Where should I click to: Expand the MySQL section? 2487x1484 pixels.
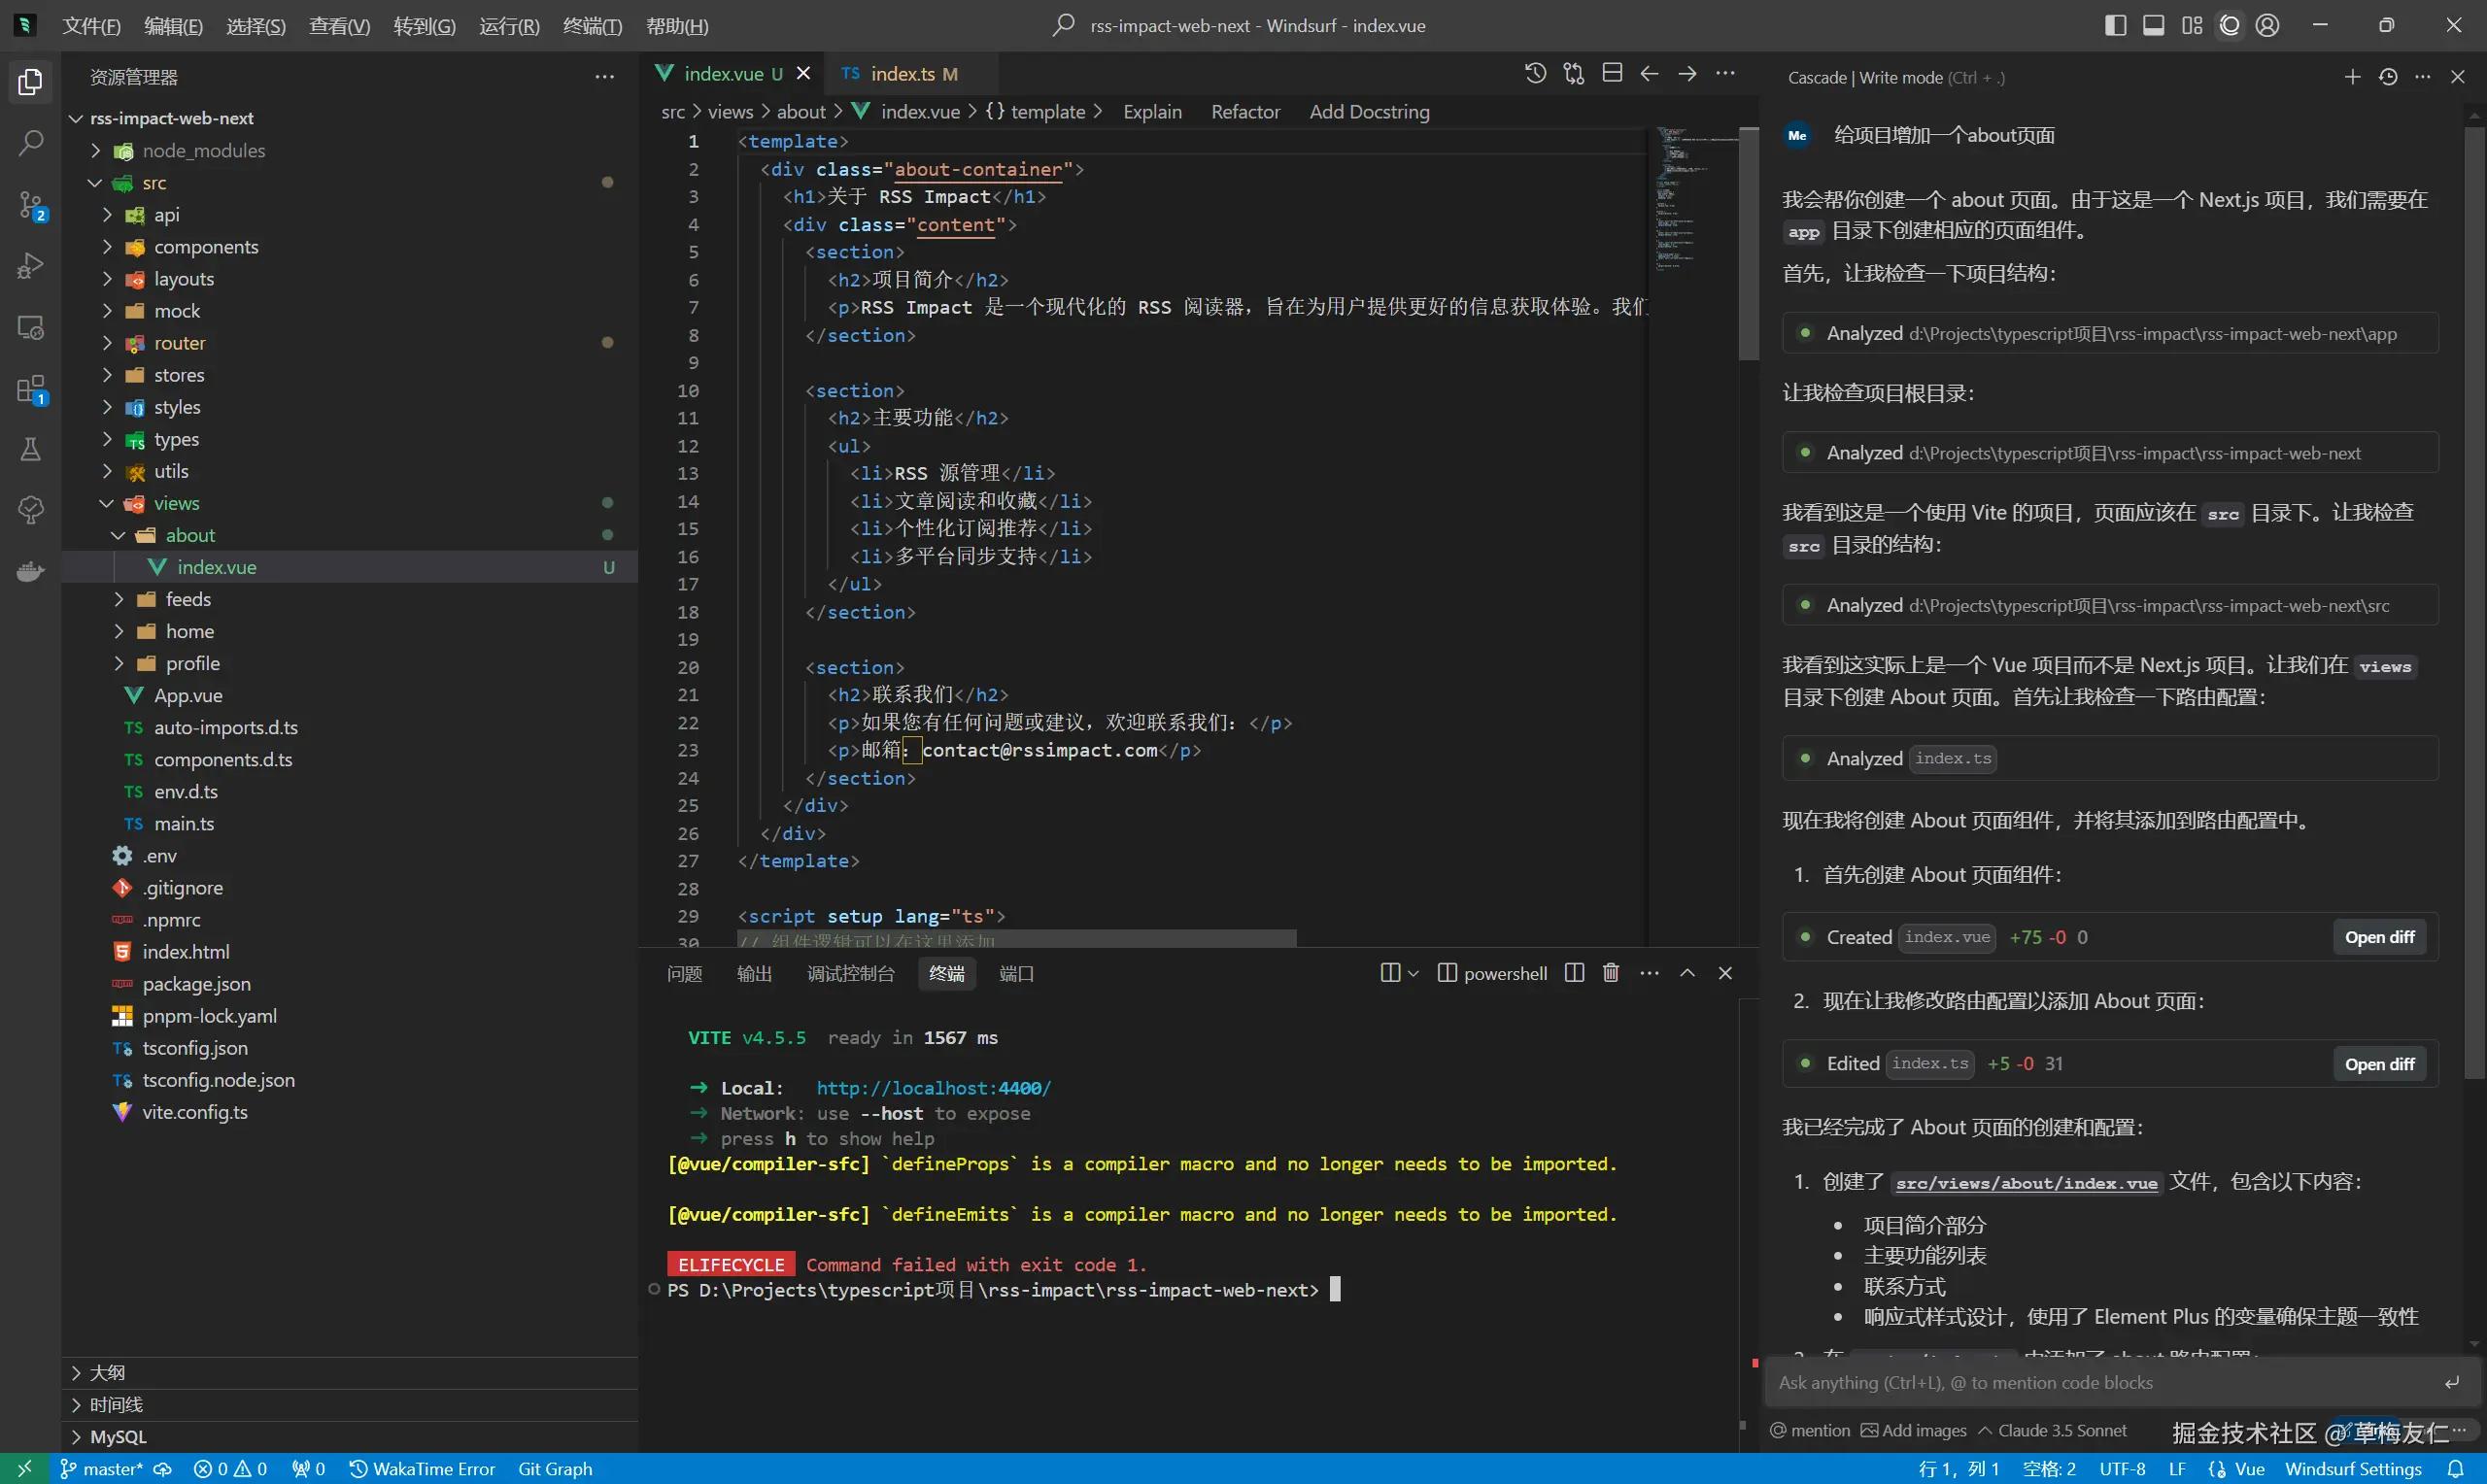tap(349, 1437)
